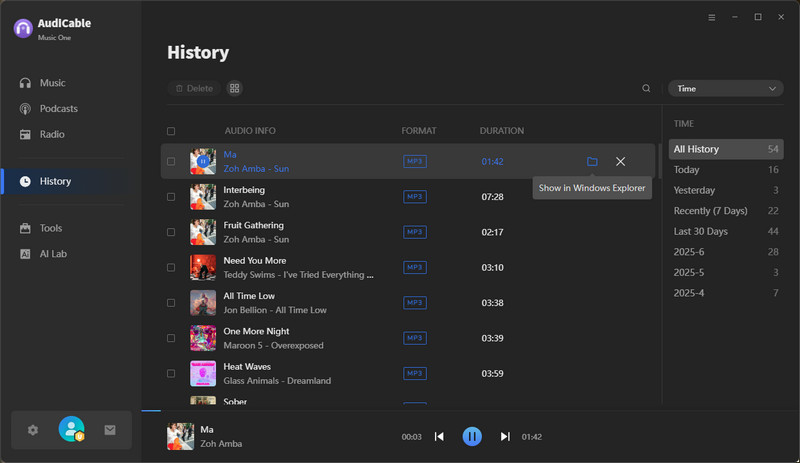Click the Delete button
This screenshot has height=463, width=800.
click(194, 88)
